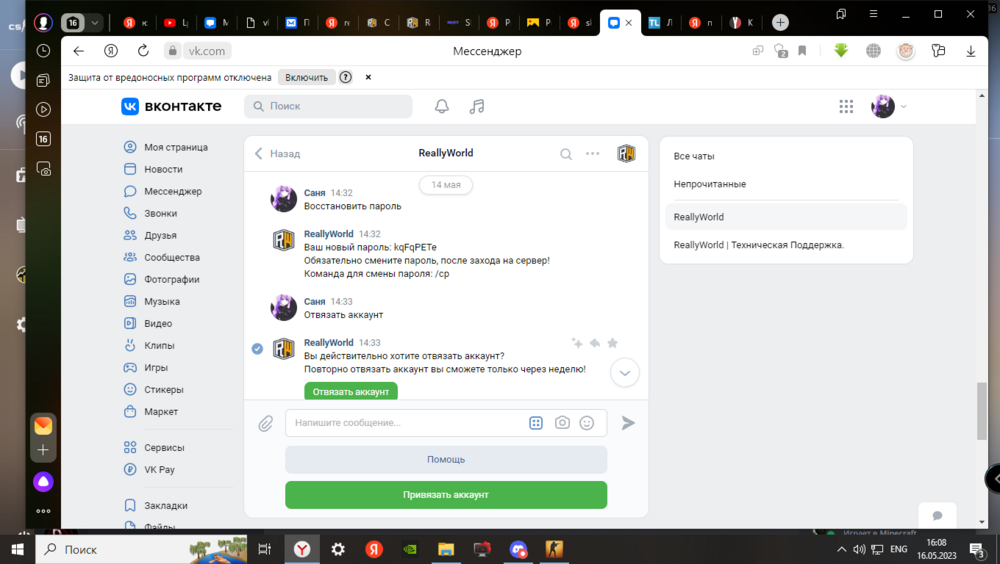Select Все чаты filter
Image resolution: width=1000 pixels, height=564 pixels.
[x=786, y=156]
